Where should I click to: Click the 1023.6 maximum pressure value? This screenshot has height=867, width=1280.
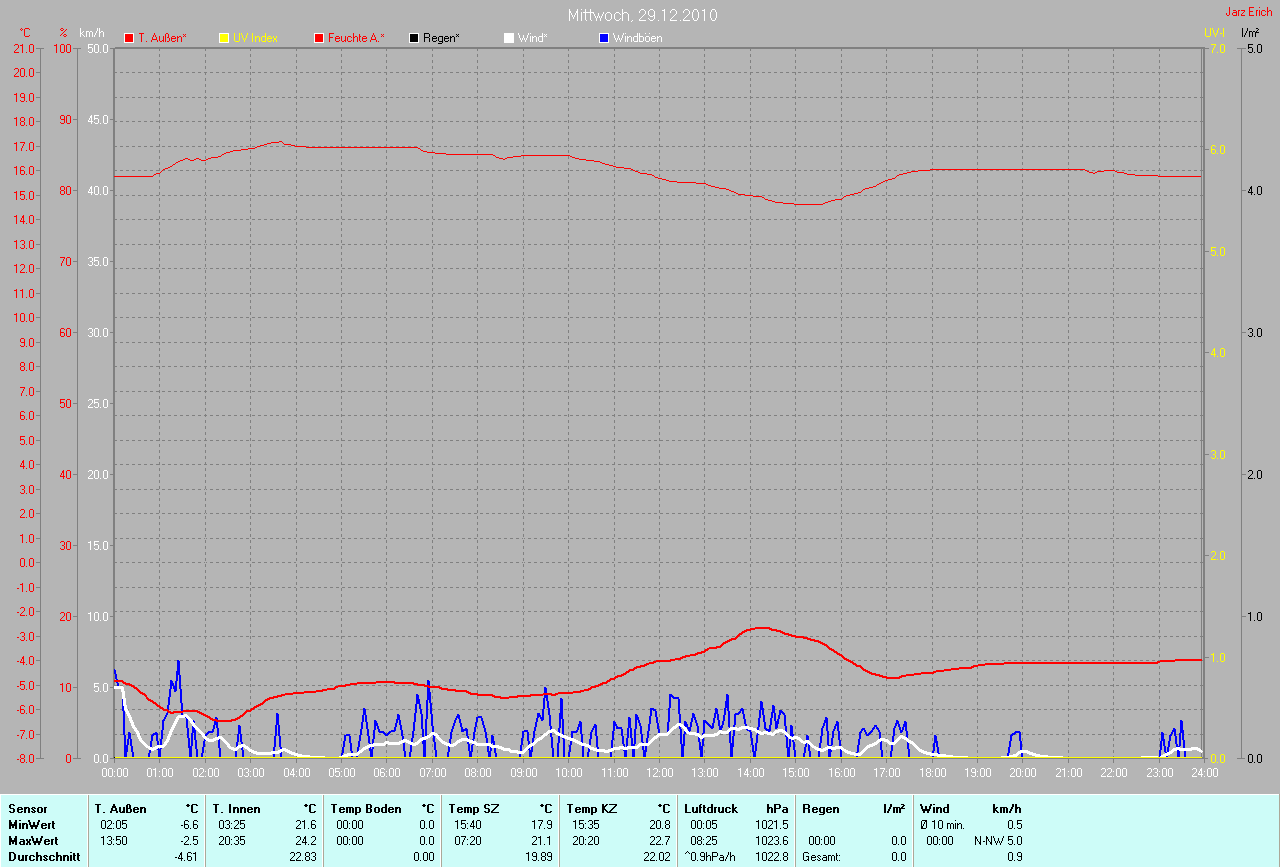click(772, 841)
